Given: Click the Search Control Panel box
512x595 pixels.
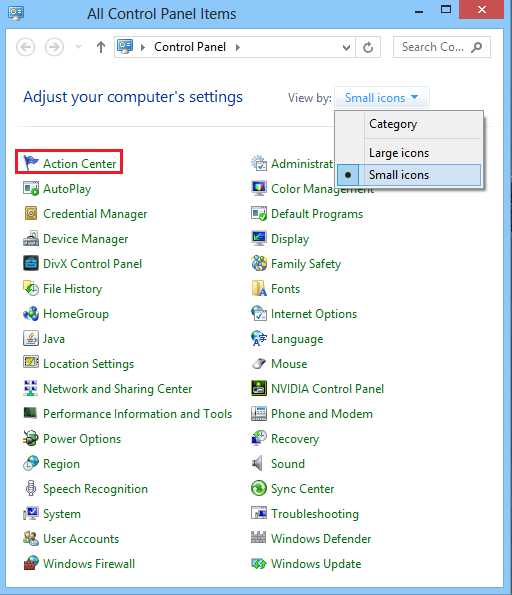Looking at the screenshot, I should coord(442,47).
